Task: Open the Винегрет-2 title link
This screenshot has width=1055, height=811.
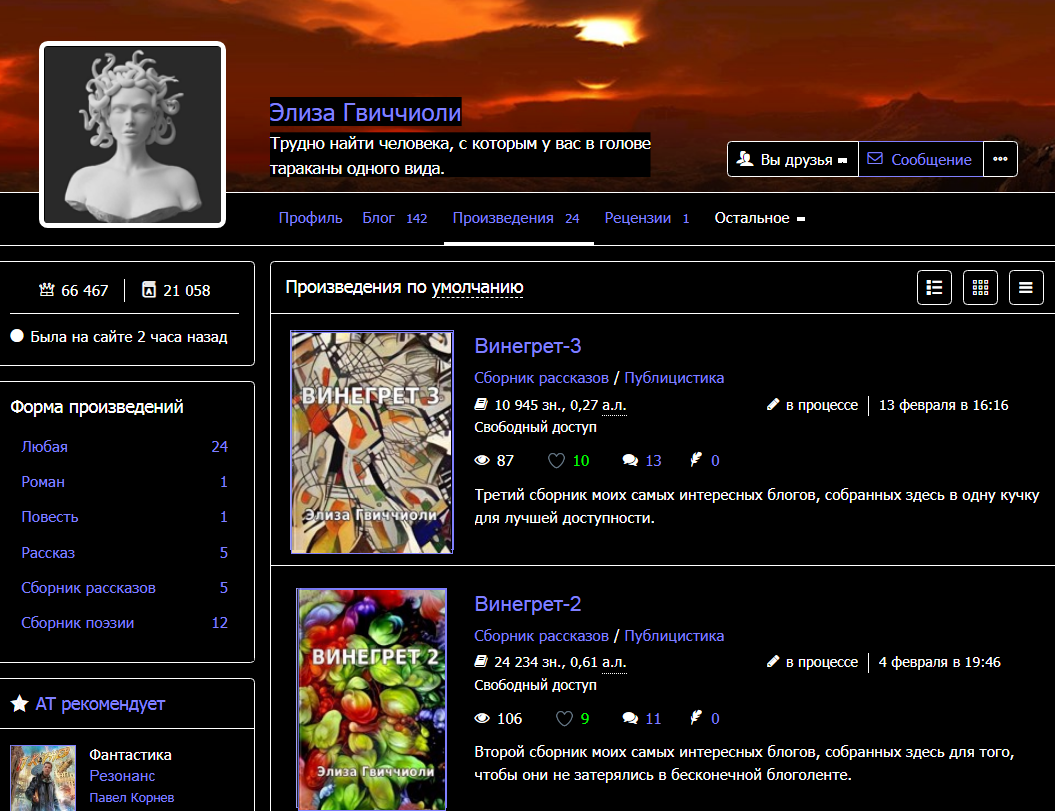Action: 528,604
